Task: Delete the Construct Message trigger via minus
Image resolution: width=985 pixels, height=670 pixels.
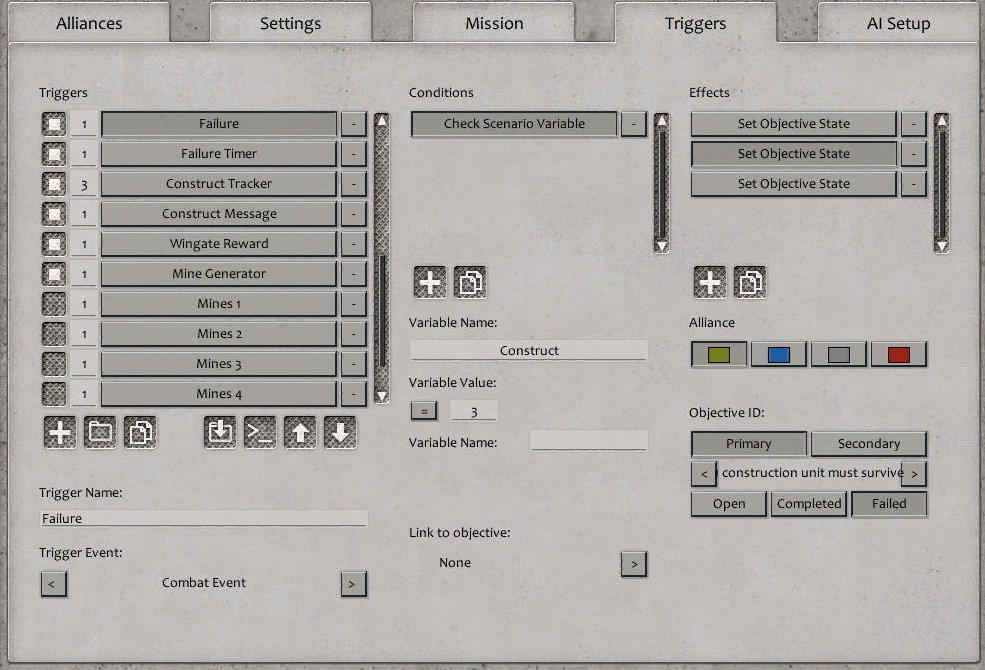Action: click(x=354, y=214)
